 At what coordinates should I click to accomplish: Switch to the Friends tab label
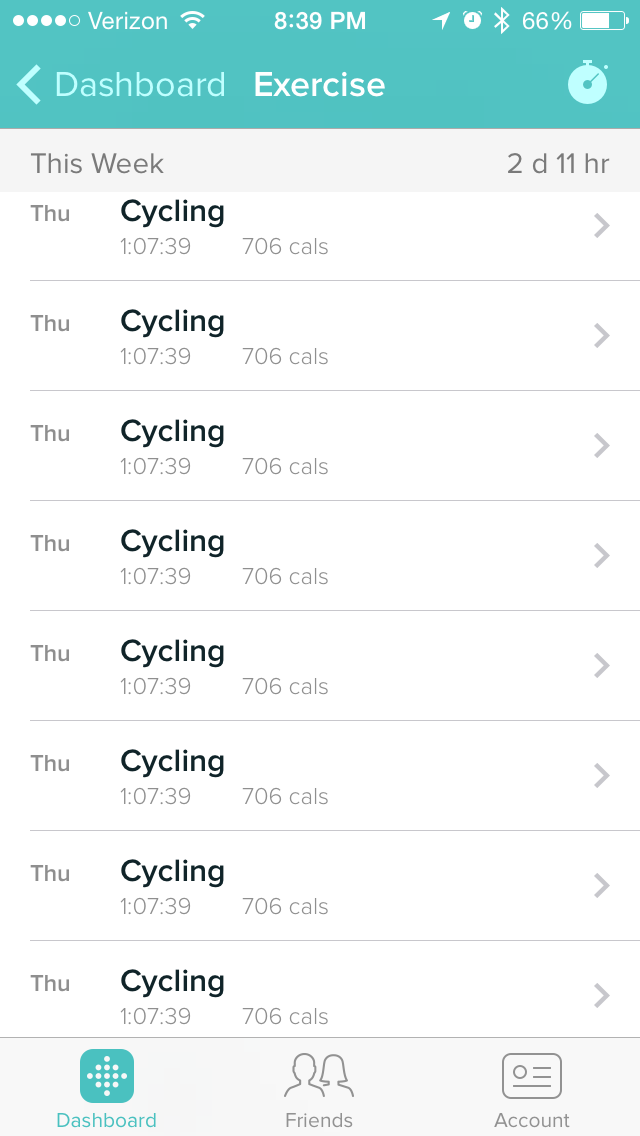click(319, 1120)
